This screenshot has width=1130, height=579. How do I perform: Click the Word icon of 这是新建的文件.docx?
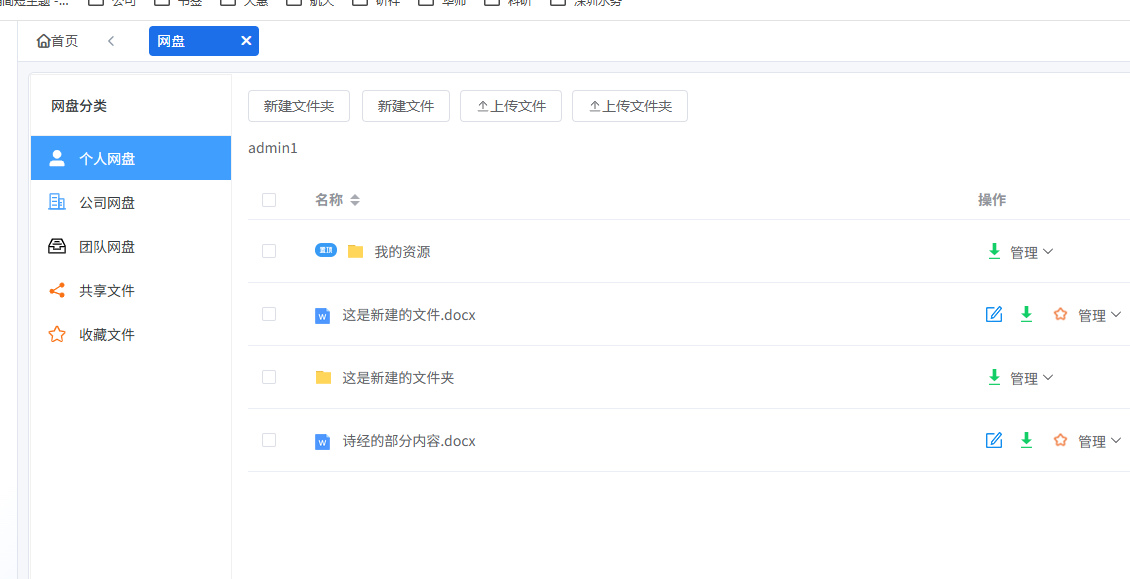pyautogui.click(x=322, y=315)
